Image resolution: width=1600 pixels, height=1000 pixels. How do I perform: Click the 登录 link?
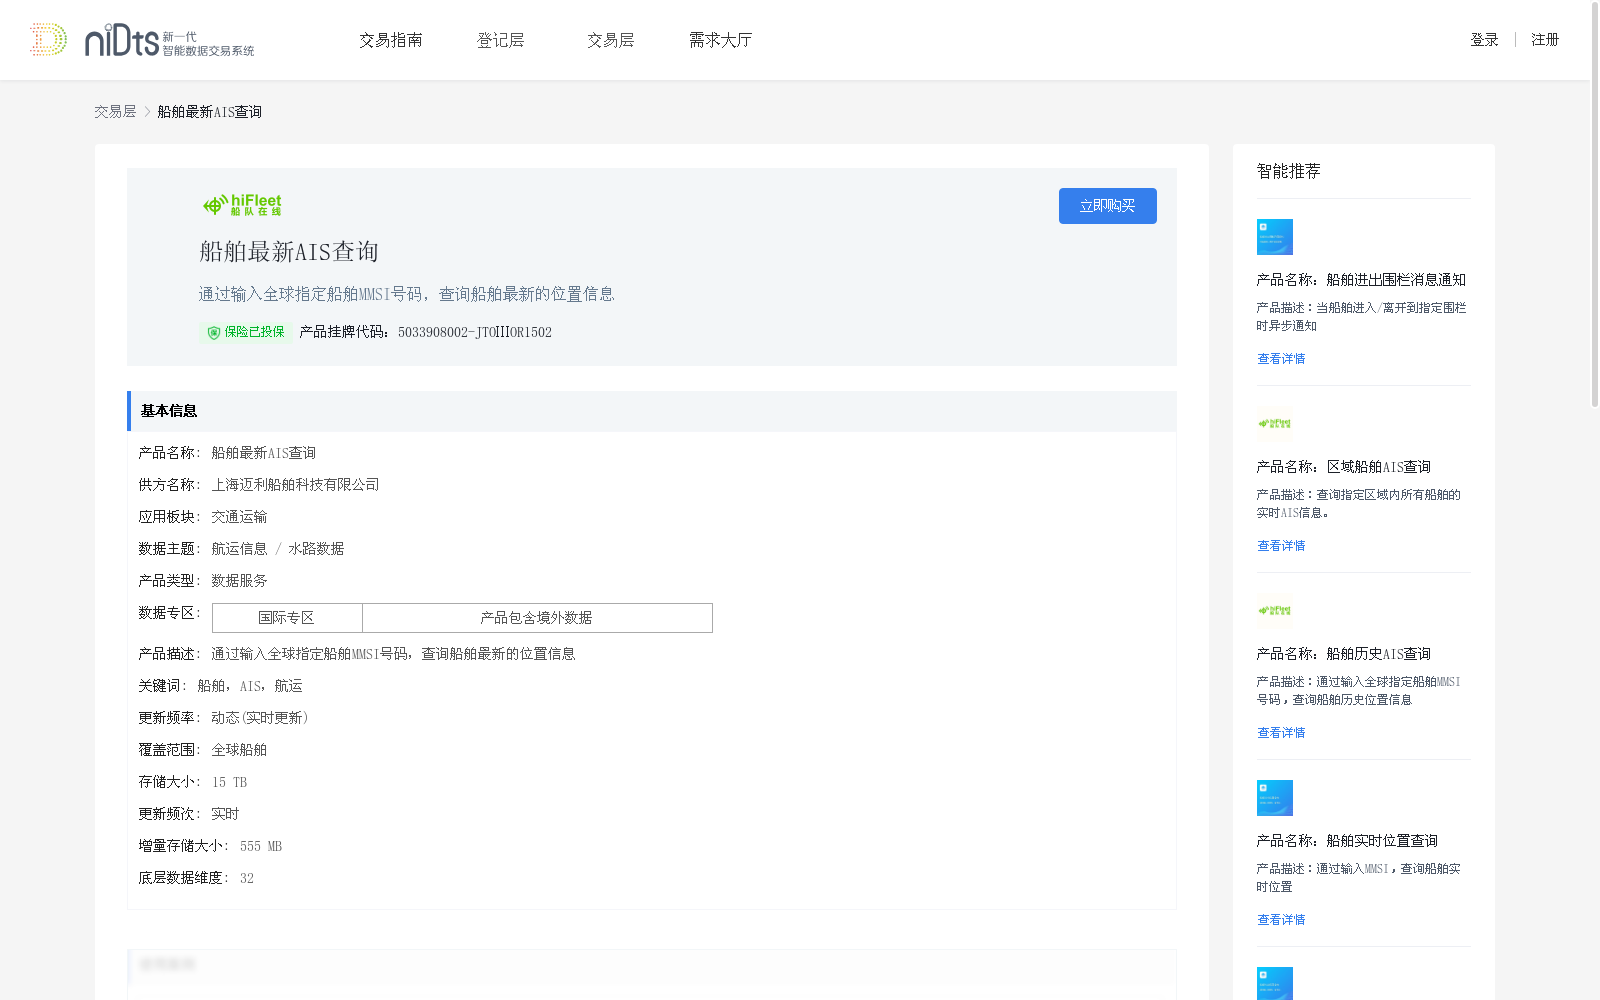pyautogui.click(x=1484, y=40)
